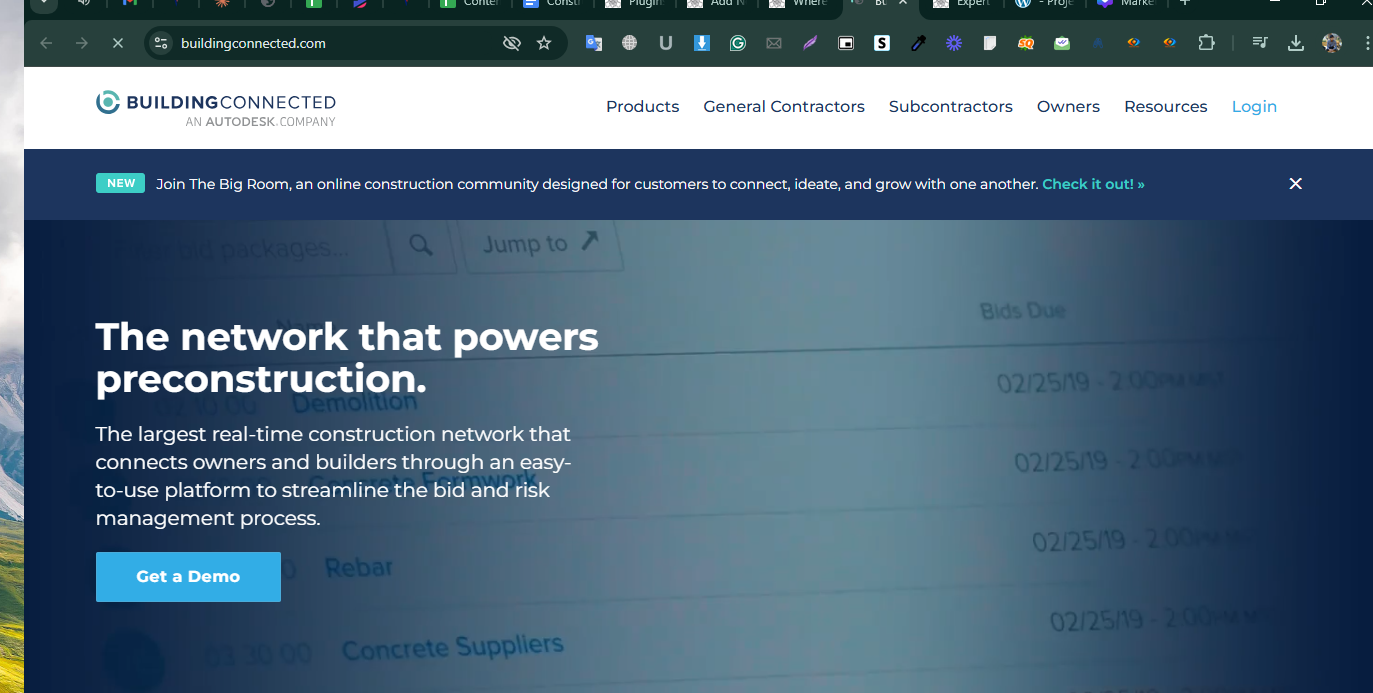Bookmark this page with the star

click(544, 43)
